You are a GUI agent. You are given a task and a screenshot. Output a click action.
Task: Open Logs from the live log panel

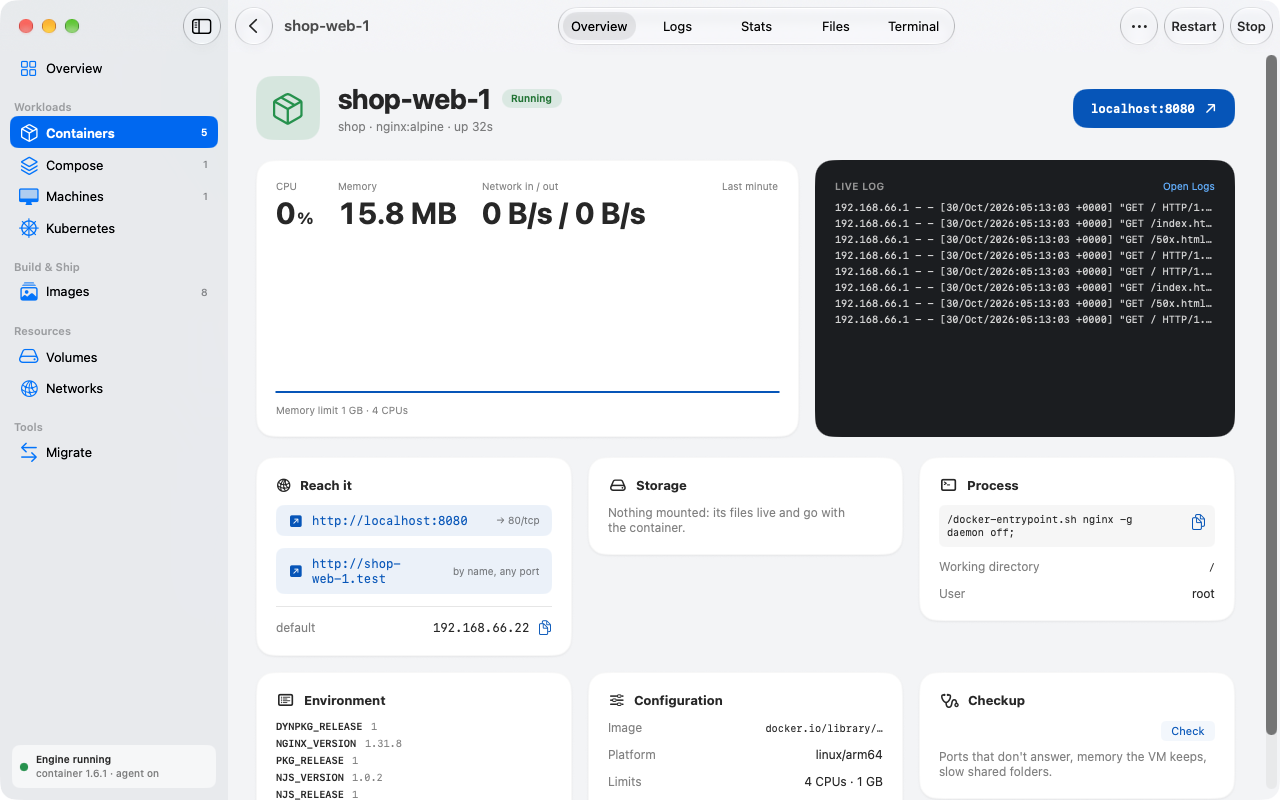(x=1188, y=187)
